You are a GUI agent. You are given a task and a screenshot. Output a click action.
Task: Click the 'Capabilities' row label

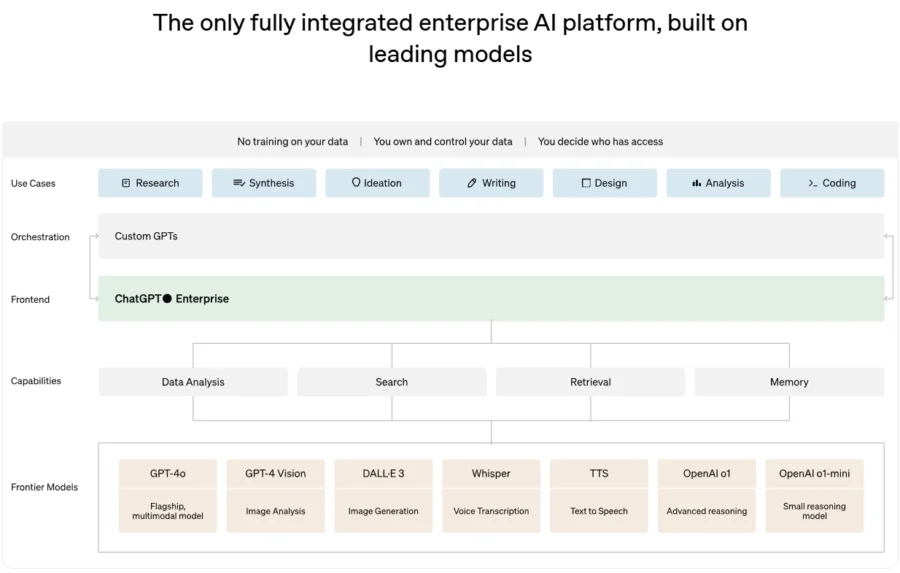pos(36,381)
